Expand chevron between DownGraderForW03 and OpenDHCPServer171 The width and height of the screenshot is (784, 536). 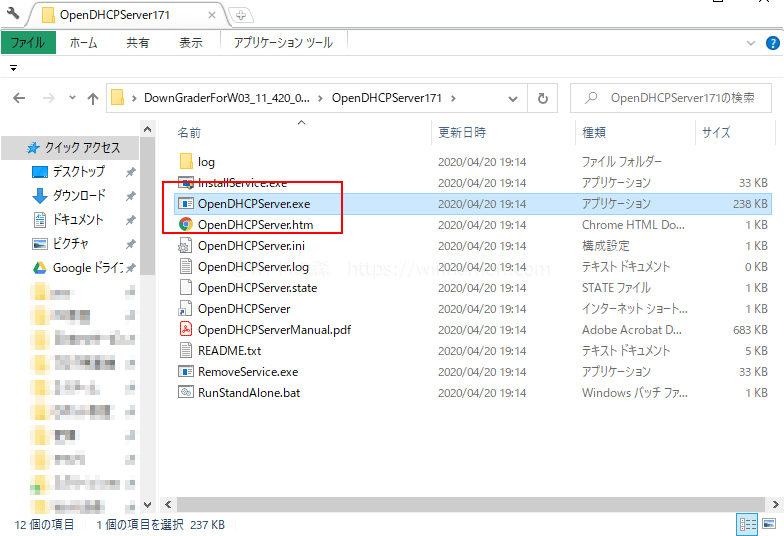pos(320,98)
